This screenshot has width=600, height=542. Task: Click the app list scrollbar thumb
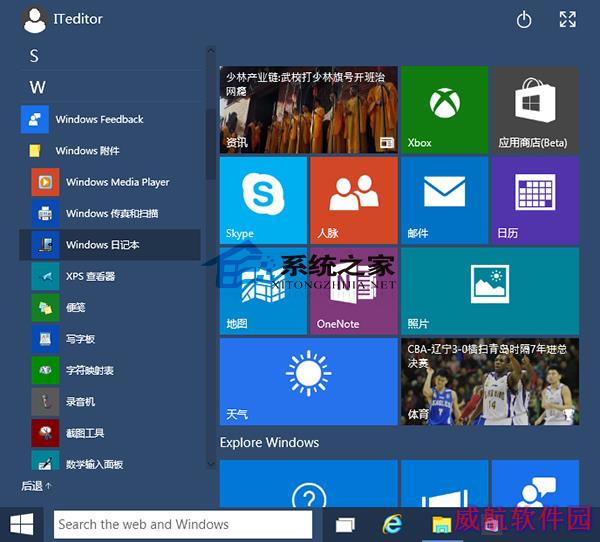(x=211, y=144)
